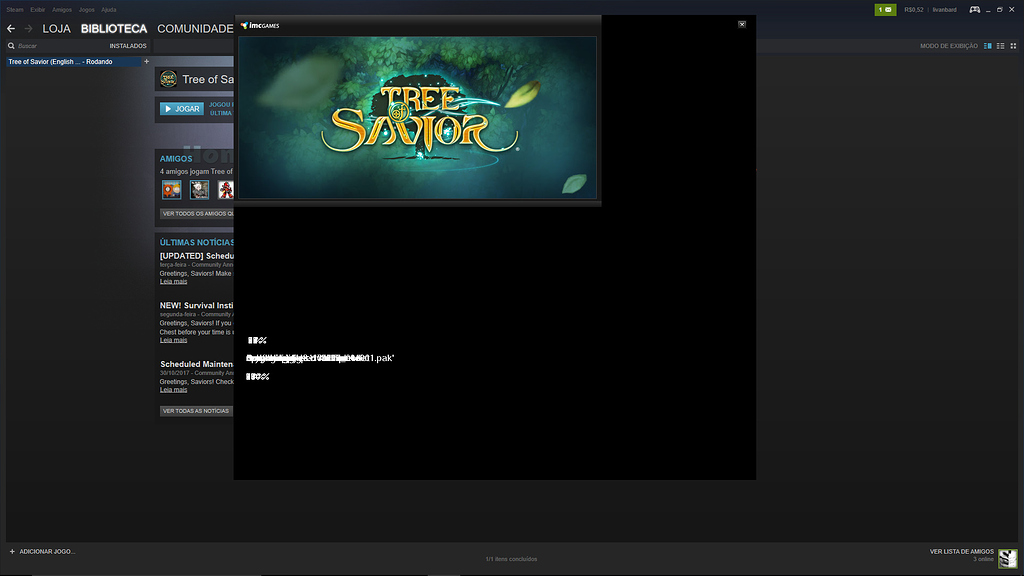The width and height of the screenshot is (1024, 576).
Task: Click ADICIONAR JOGO at bottom left
Action: 42,552
